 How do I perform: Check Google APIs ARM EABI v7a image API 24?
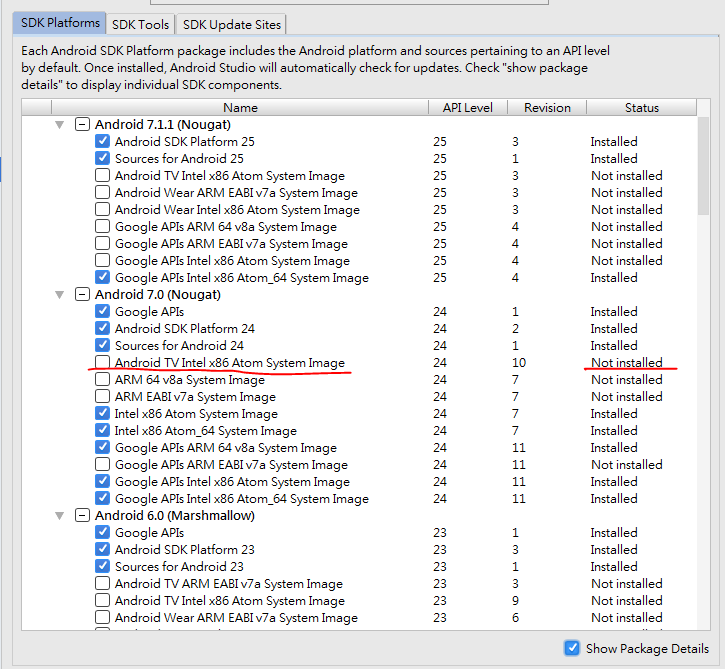pyautogui.click(x=102, y=464)
